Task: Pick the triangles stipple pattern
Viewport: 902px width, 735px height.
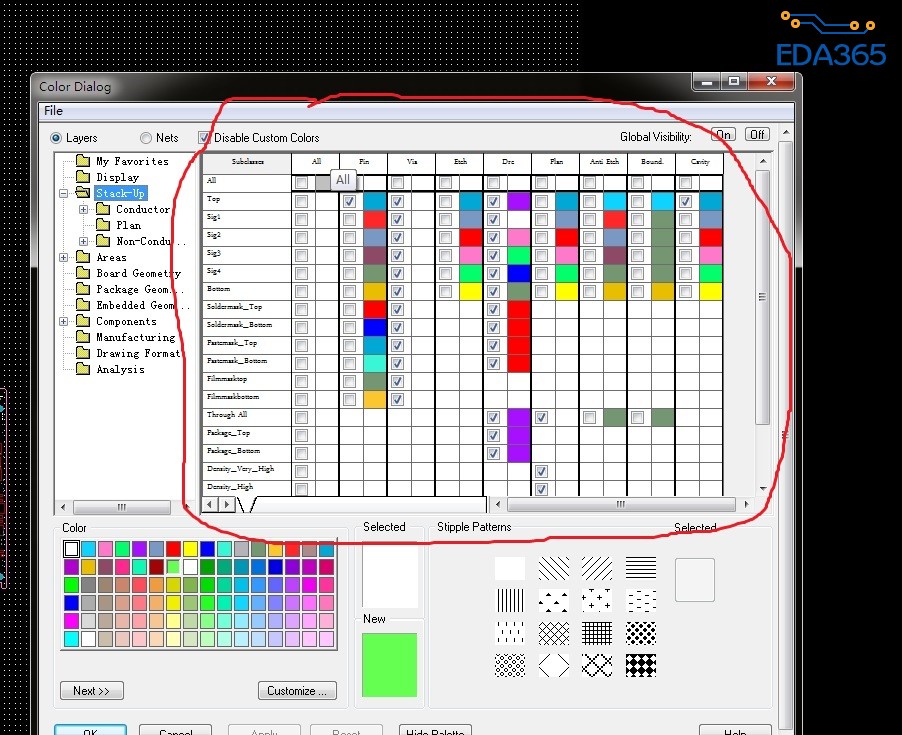Action: (x=553, y=600)
